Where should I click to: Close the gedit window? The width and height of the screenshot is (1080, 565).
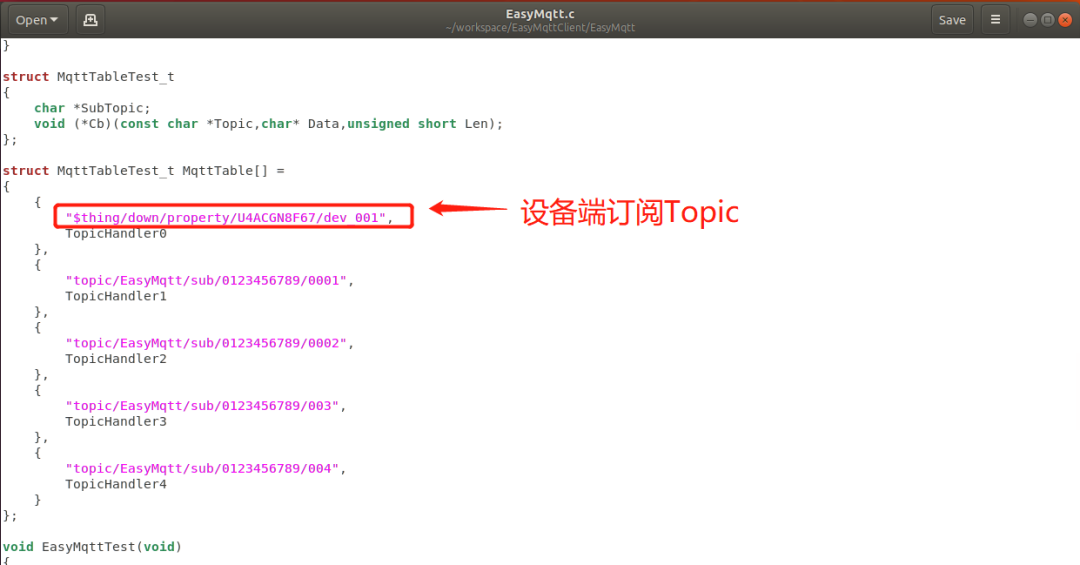tap(1065, 20)
